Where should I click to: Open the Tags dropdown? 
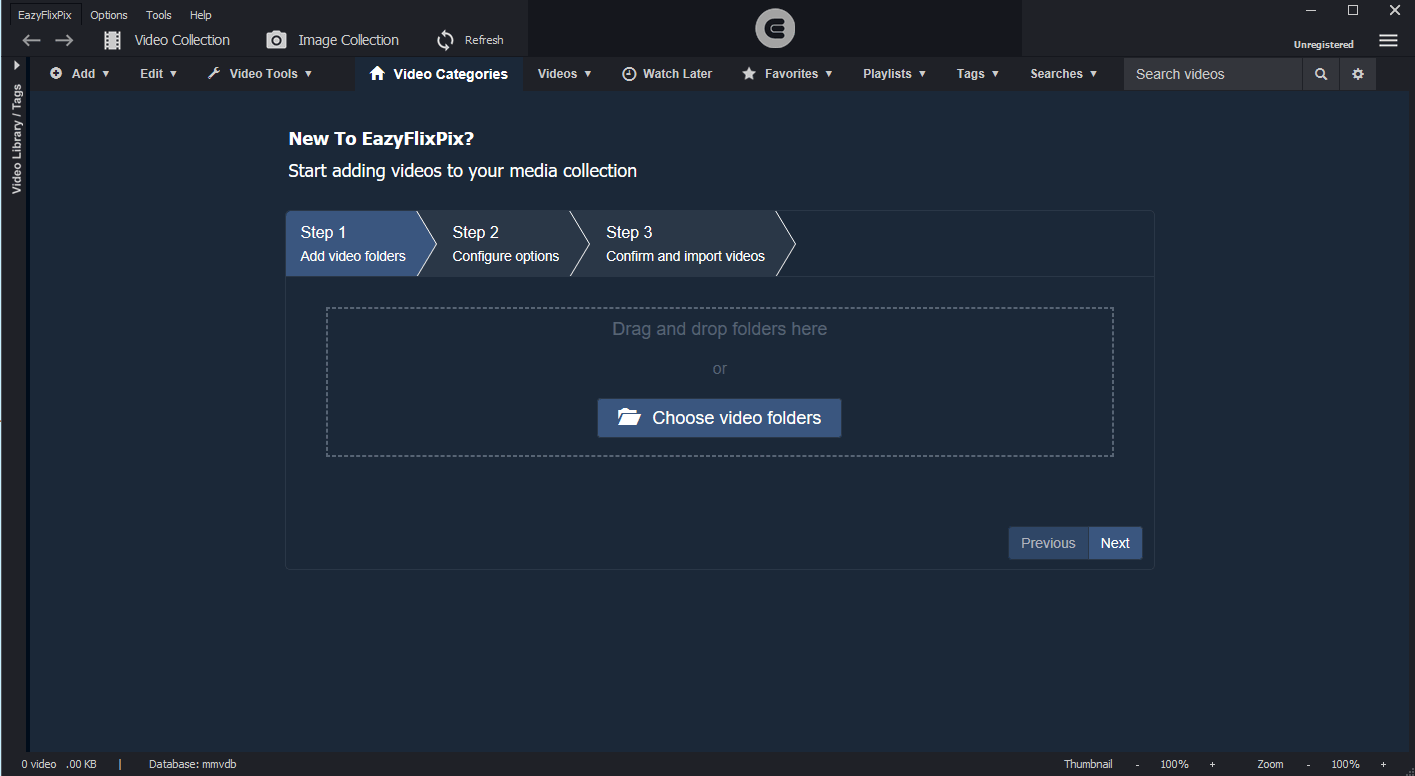coord(978,74)
